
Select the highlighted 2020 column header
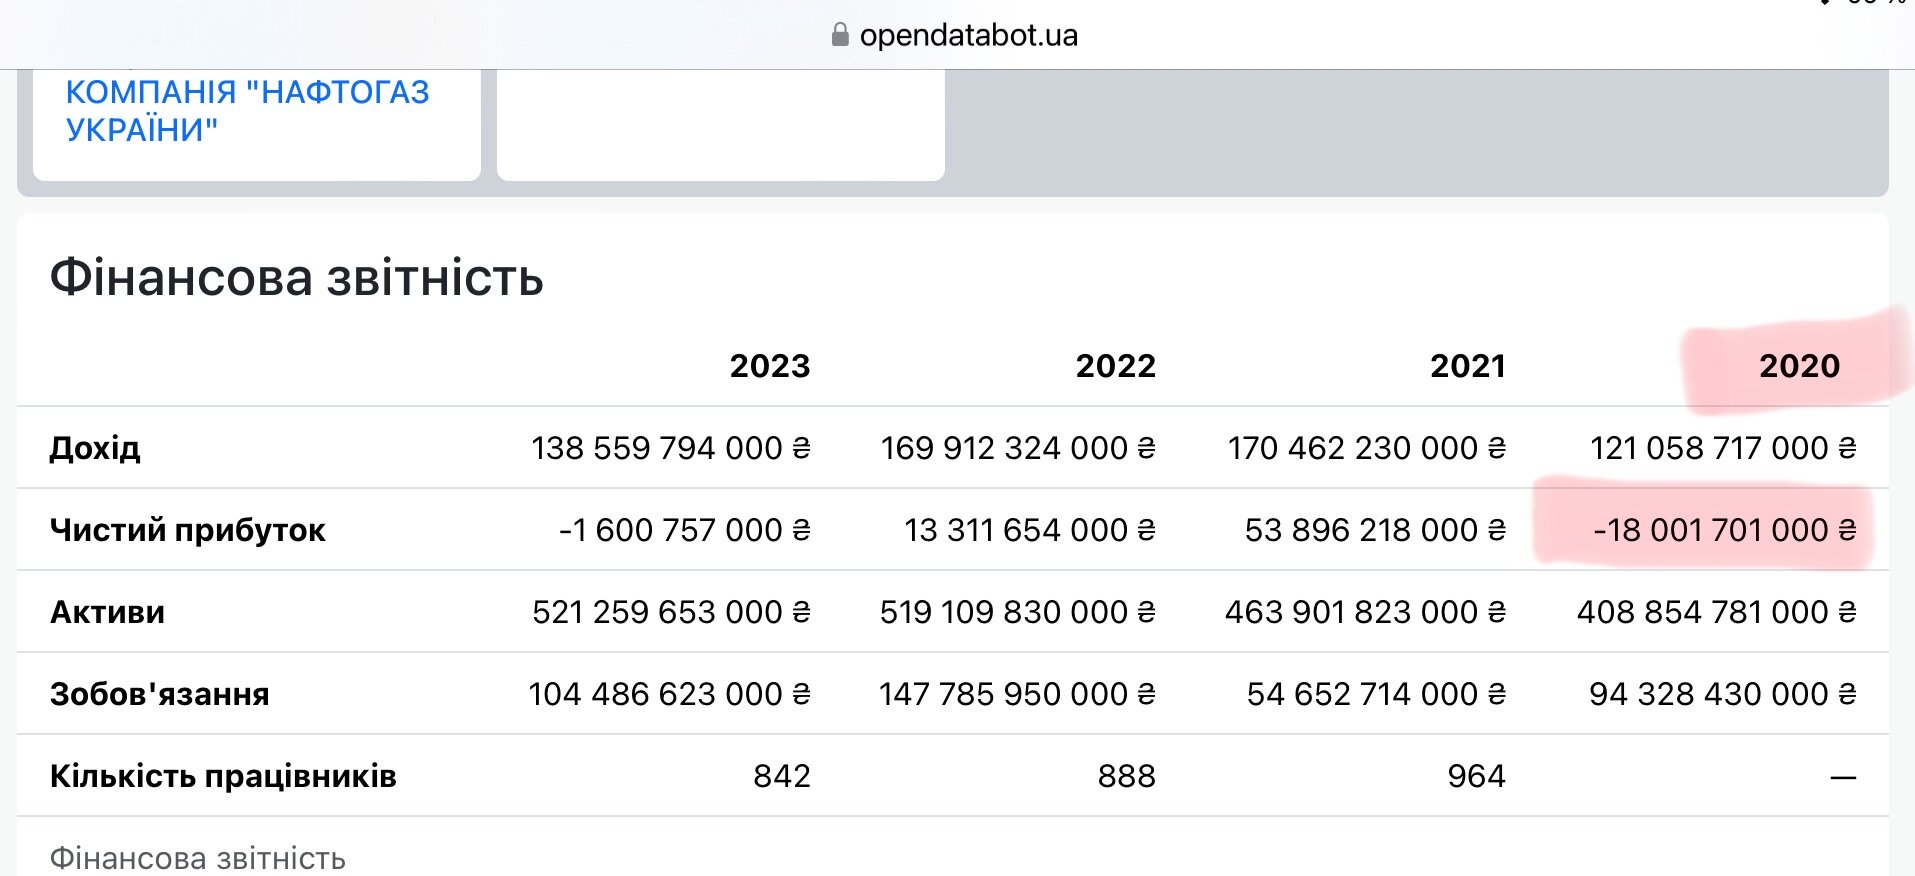click(x=1799, y=366)
